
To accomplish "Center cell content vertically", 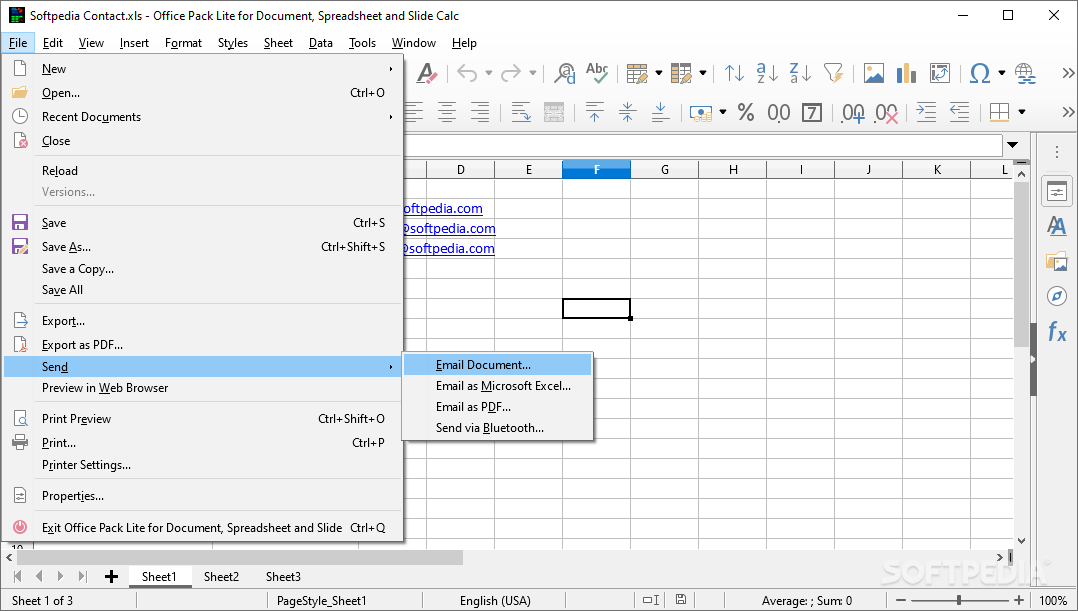I will (627, 112).
